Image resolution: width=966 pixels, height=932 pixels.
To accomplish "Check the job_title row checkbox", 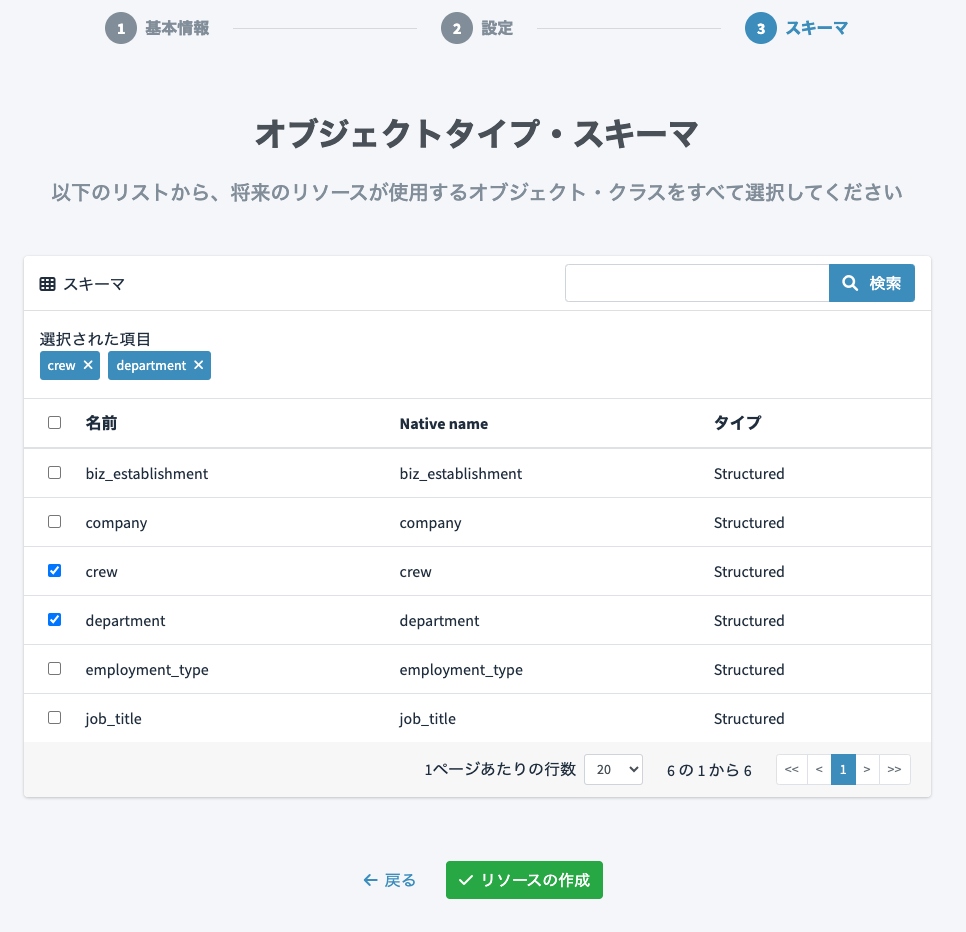I will point(55,718).
